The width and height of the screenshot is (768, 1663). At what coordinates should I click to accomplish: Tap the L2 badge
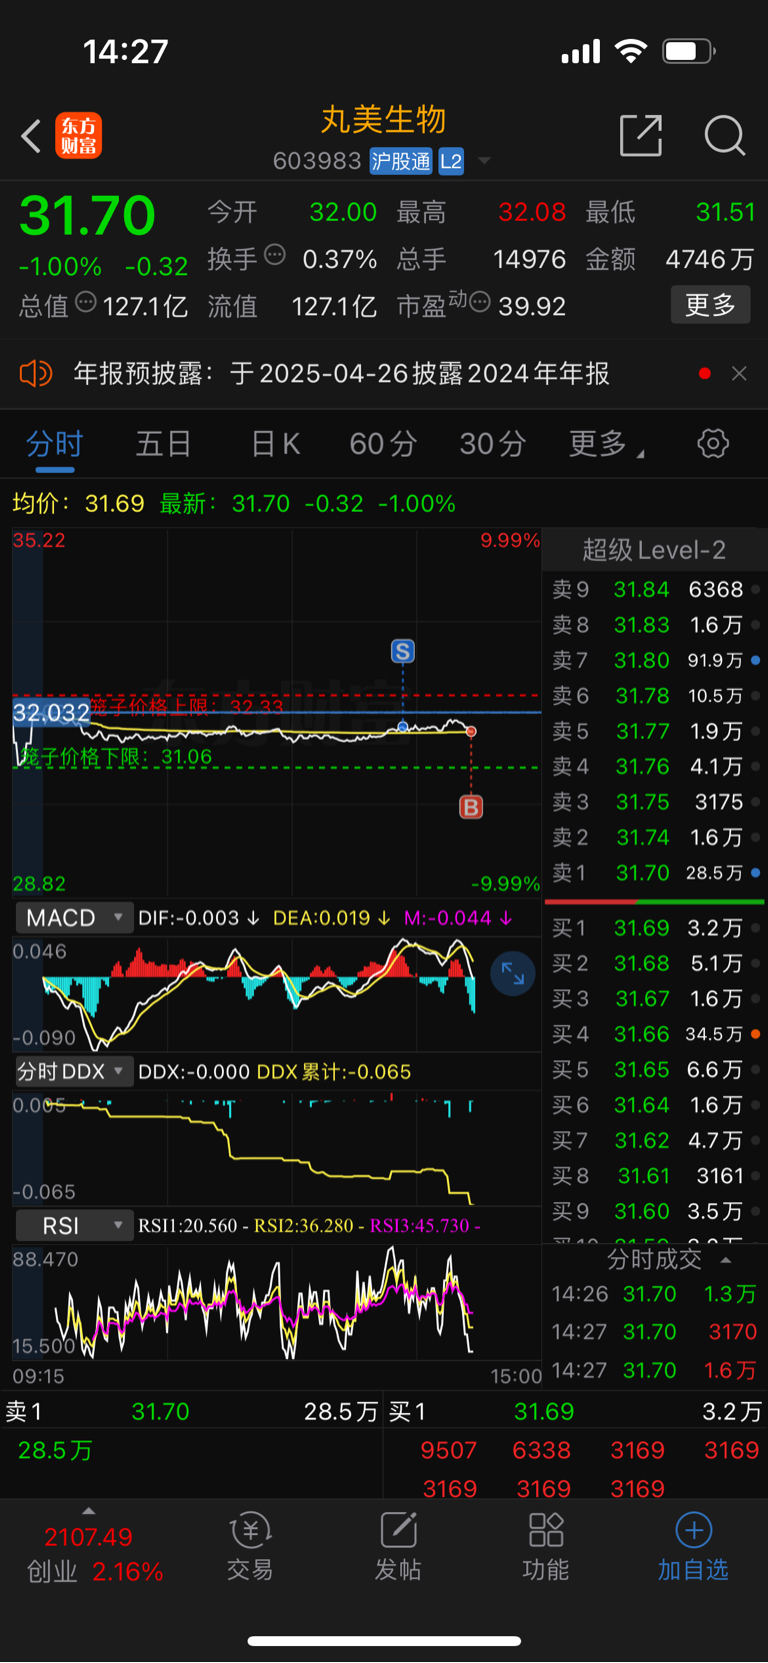point(451,161)
